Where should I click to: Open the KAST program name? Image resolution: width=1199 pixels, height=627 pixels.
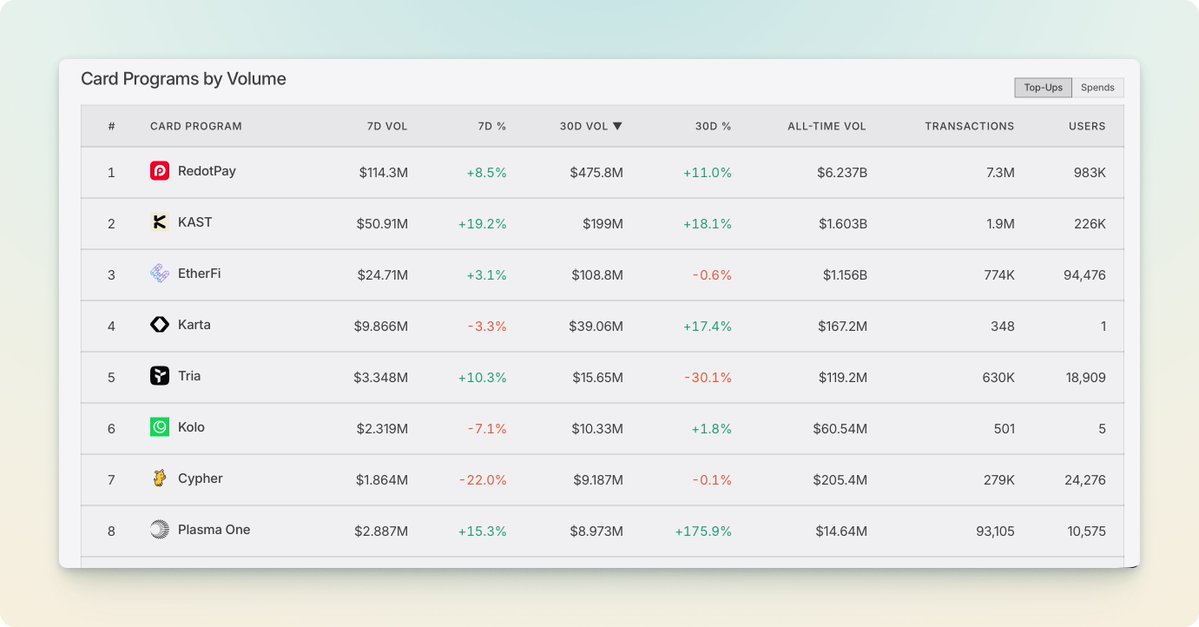(x=195, y=223)
